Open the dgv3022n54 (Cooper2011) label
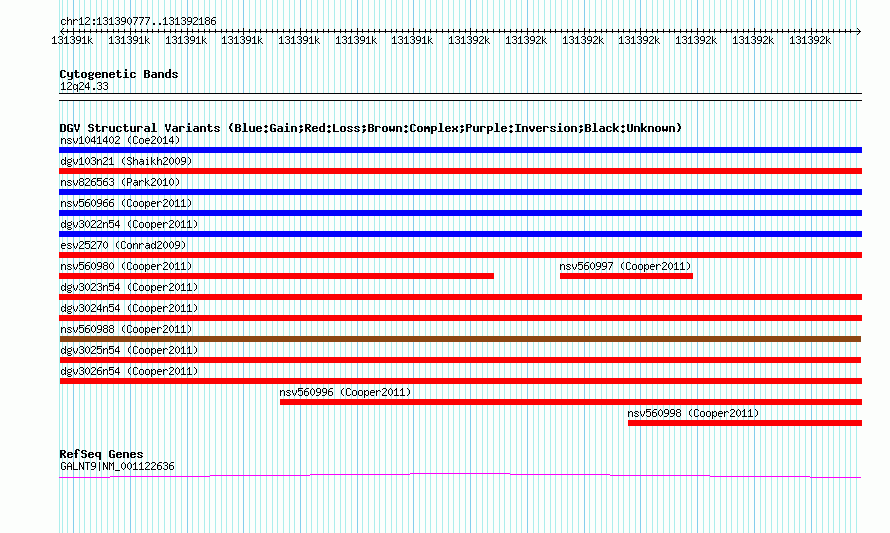 (129, 224)
